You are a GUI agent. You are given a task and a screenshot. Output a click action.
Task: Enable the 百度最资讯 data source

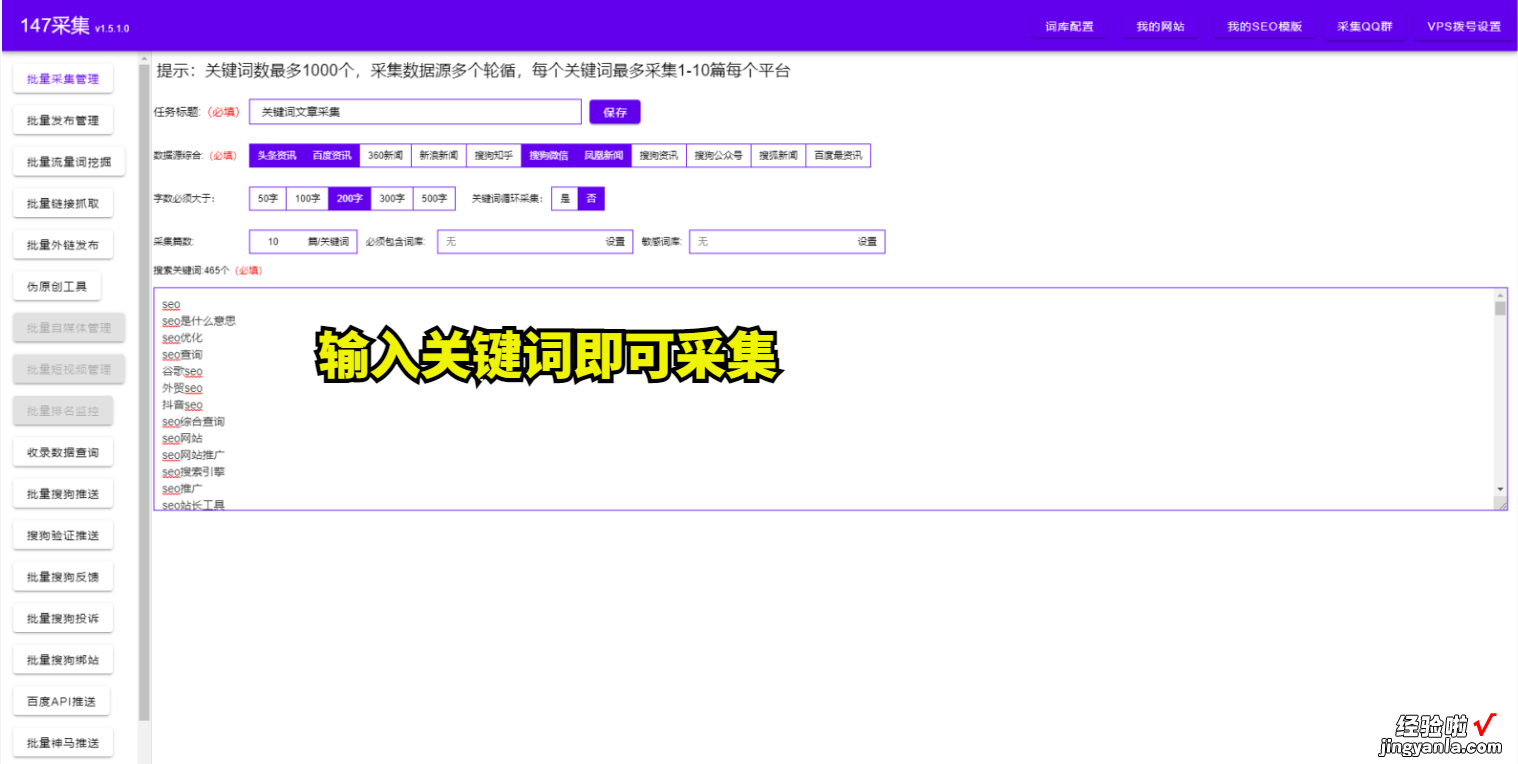tap(838, 156)
